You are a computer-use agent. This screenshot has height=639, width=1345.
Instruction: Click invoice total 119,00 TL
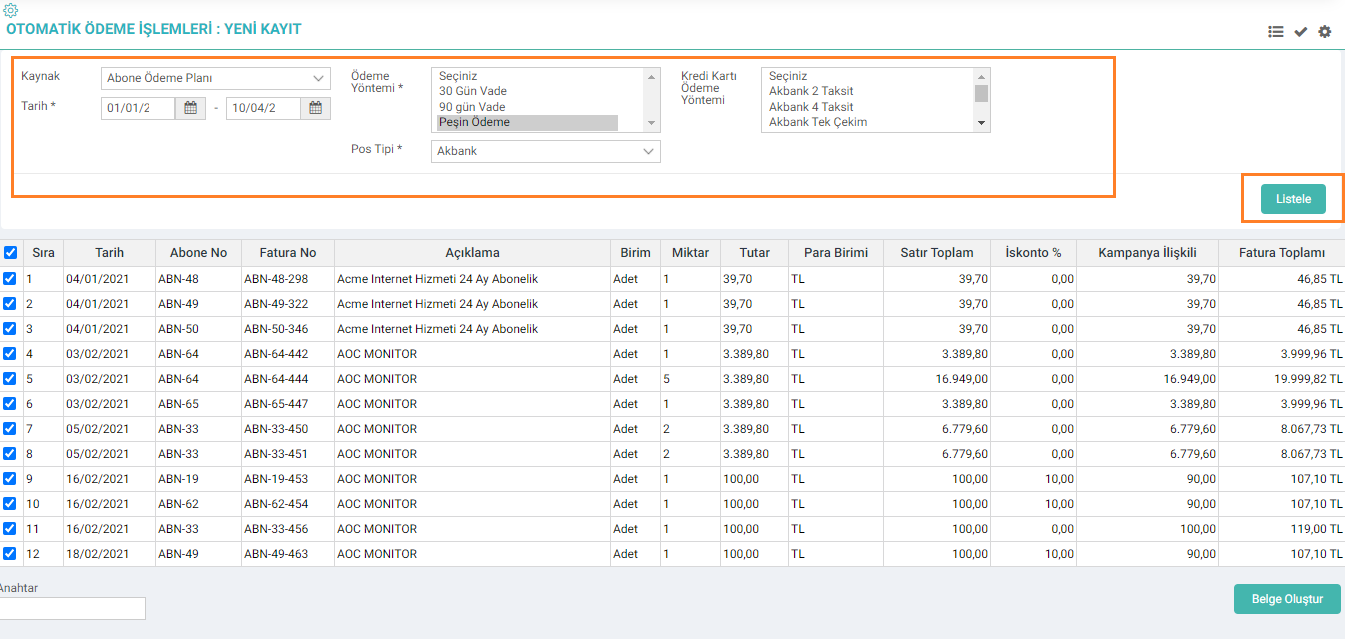coord(1317,529)
